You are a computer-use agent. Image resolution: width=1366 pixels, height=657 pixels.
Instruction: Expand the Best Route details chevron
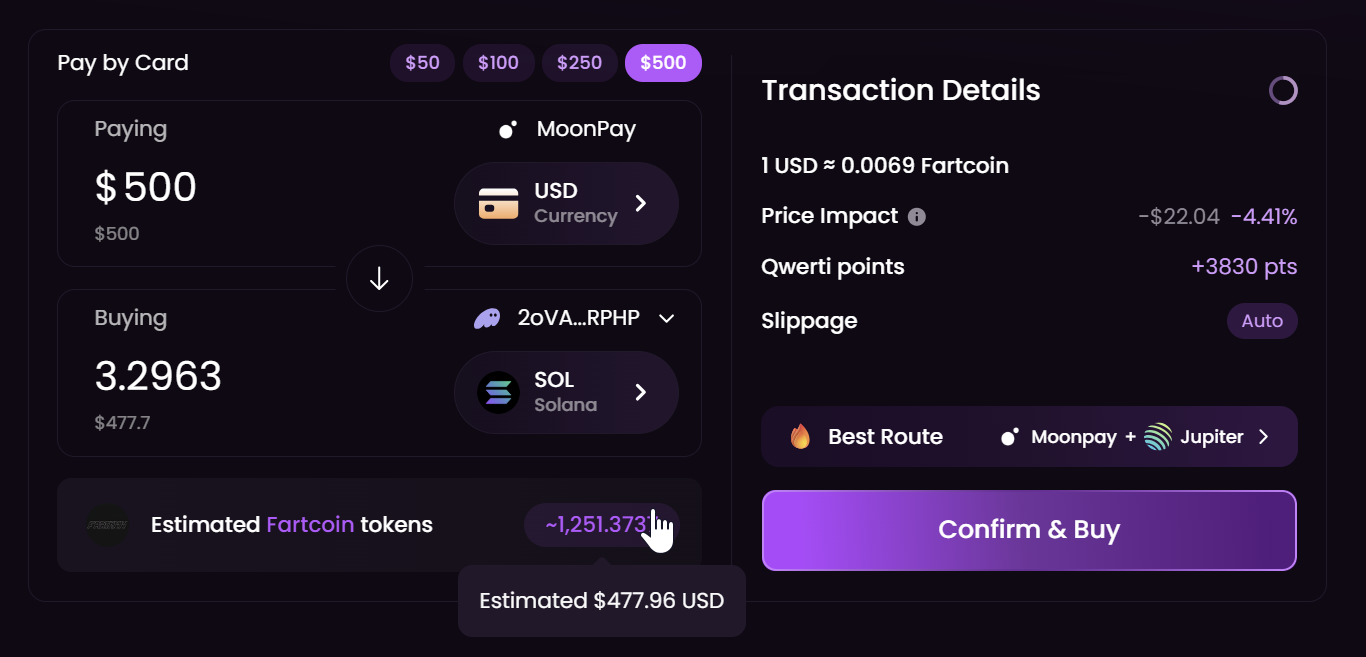click(1264, 437)
